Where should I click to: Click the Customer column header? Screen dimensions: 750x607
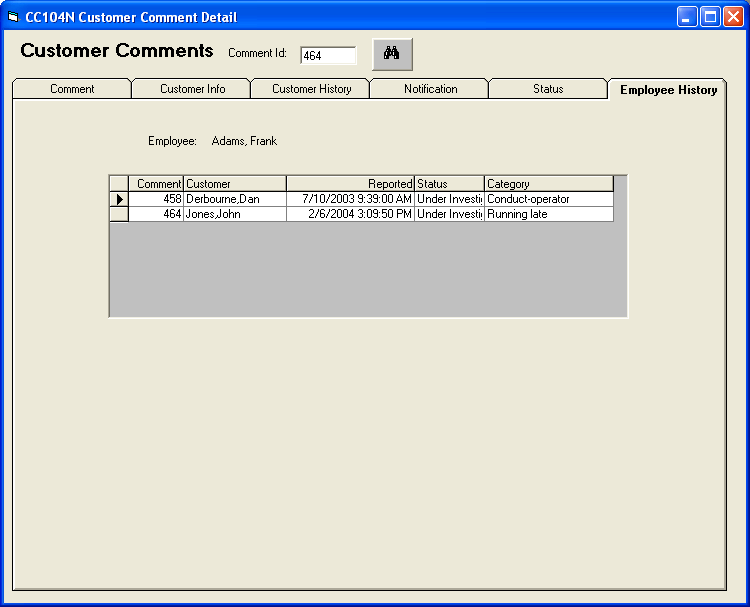point(235,184)
